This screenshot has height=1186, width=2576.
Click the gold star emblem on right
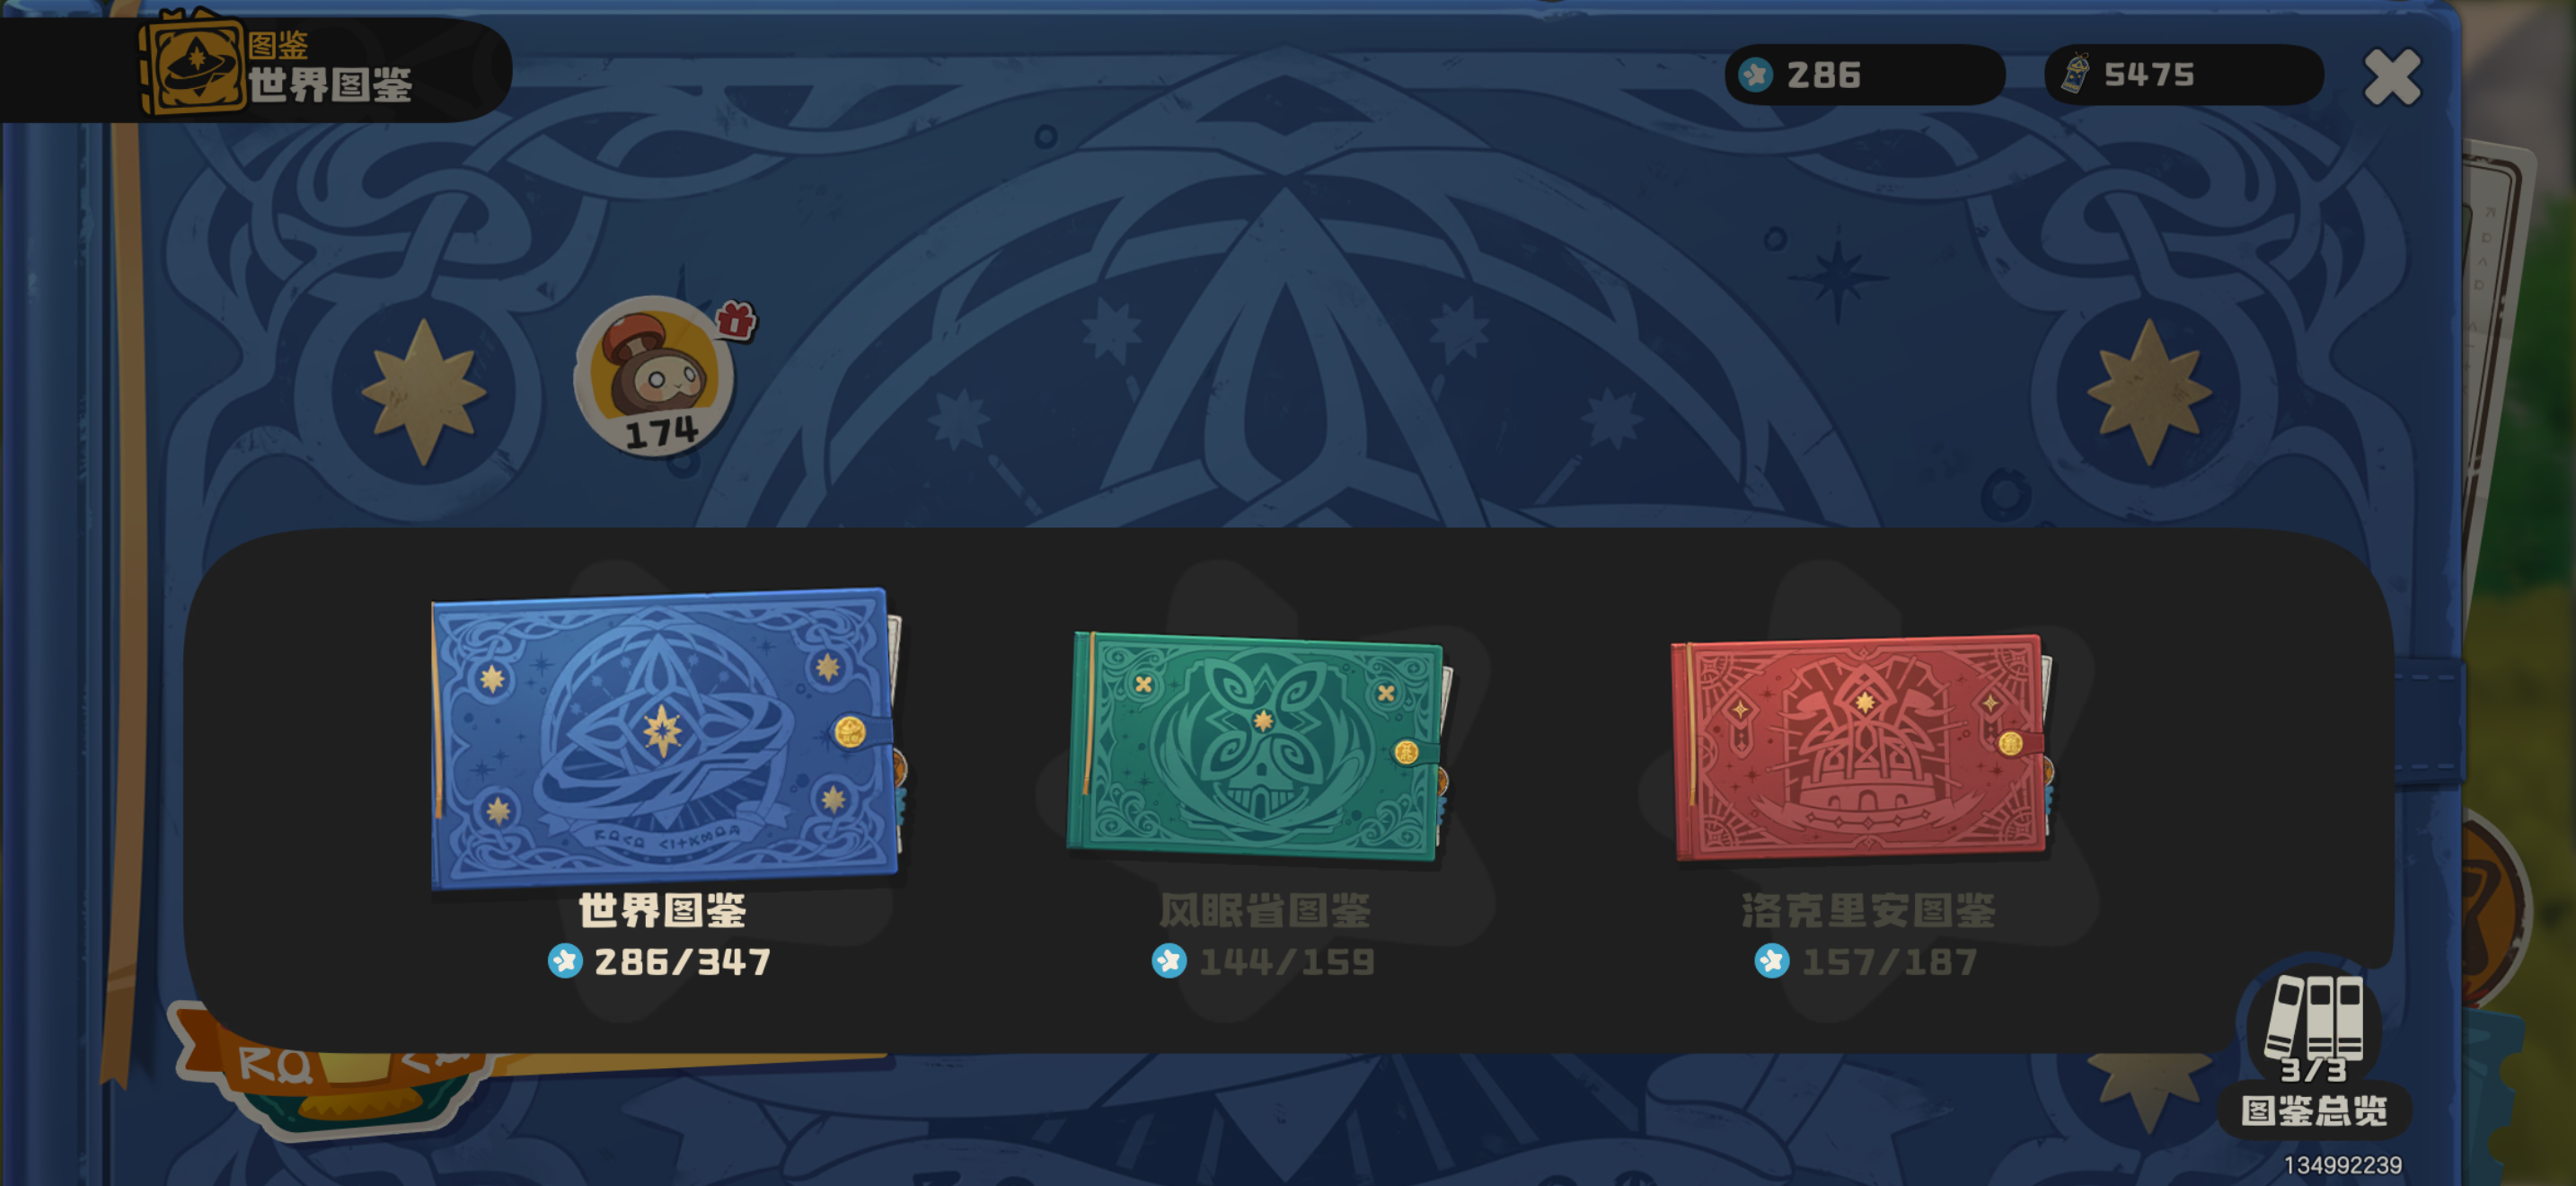pyautogui.click(x=2149, y=391)
